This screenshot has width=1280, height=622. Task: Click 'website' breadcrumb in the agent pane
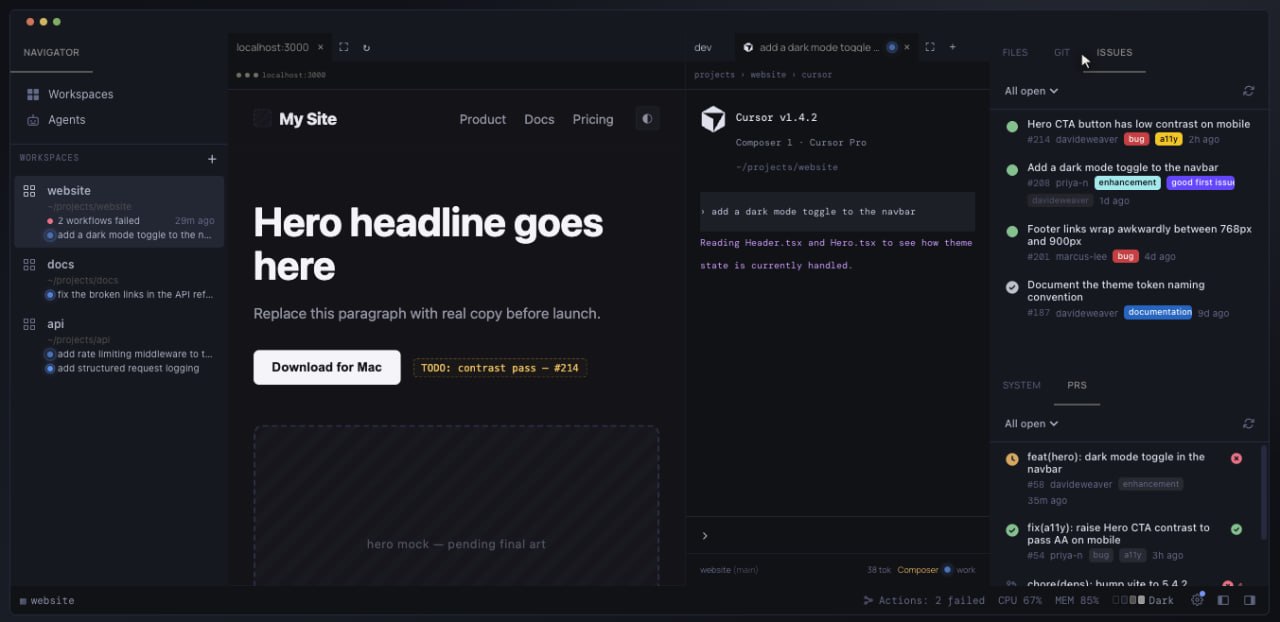[x=768, y=75]
